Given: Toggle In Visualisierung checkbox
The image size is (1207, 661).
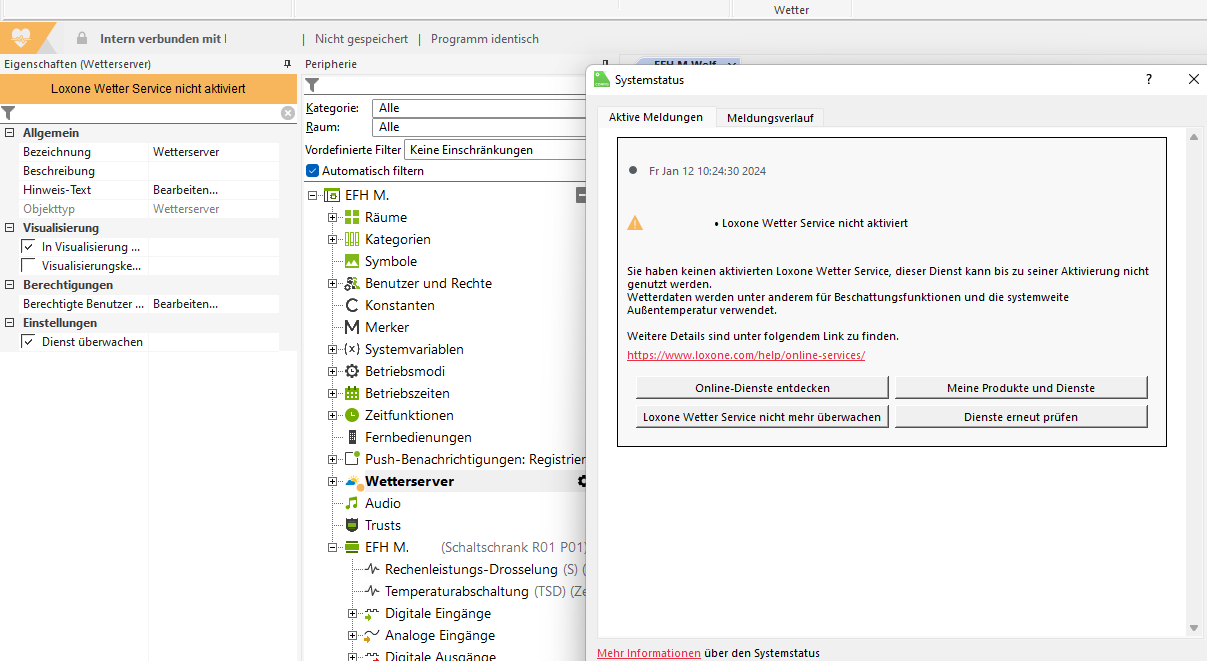Looking at the screenshot, I should (28, 247).
